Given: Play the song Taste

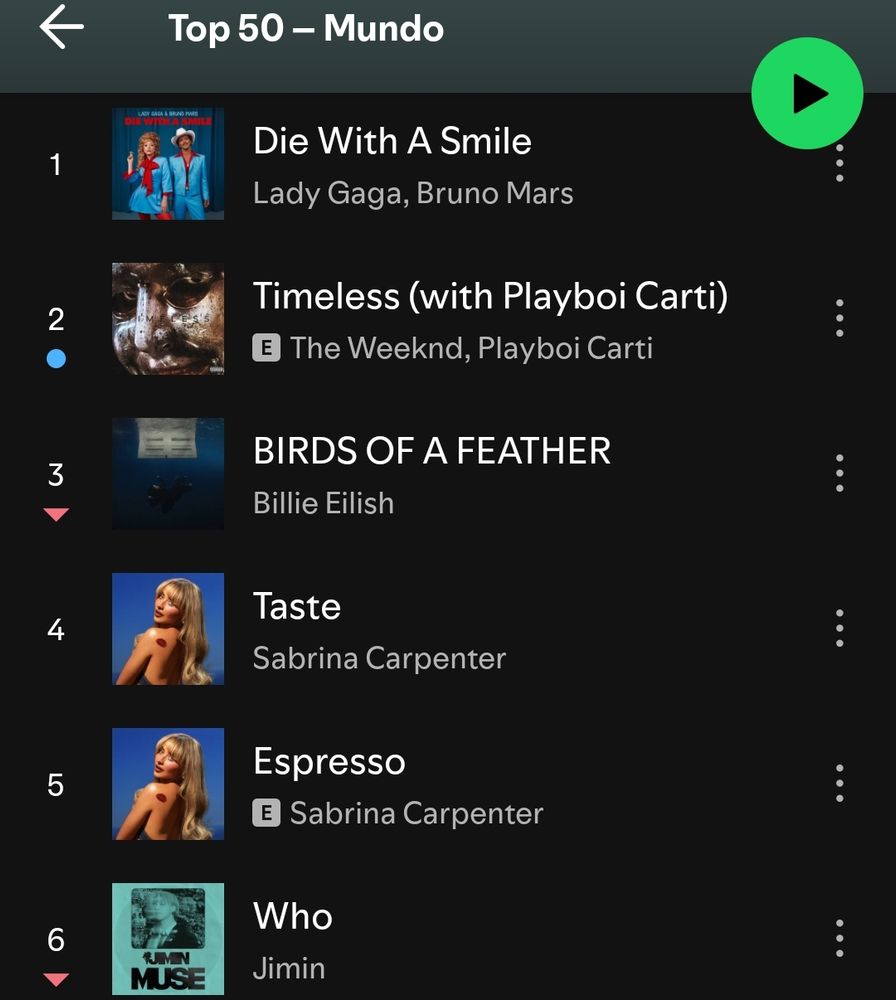Looking at the screenshot, I should pos(448,629).
